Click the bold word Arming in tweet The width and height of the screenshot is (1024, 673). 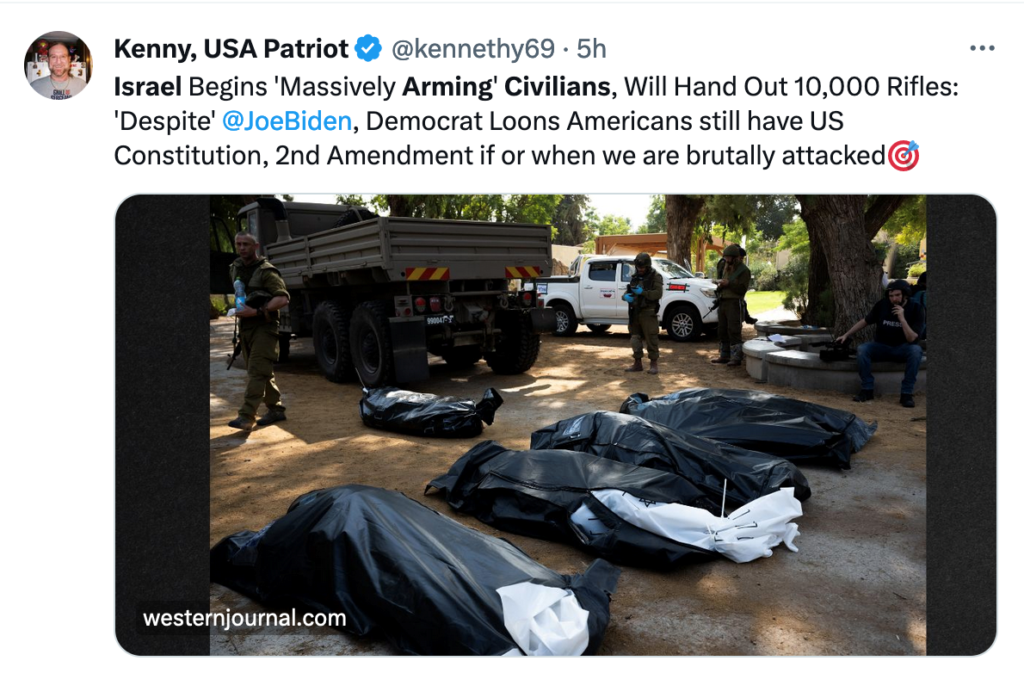[x=447, y=86]
